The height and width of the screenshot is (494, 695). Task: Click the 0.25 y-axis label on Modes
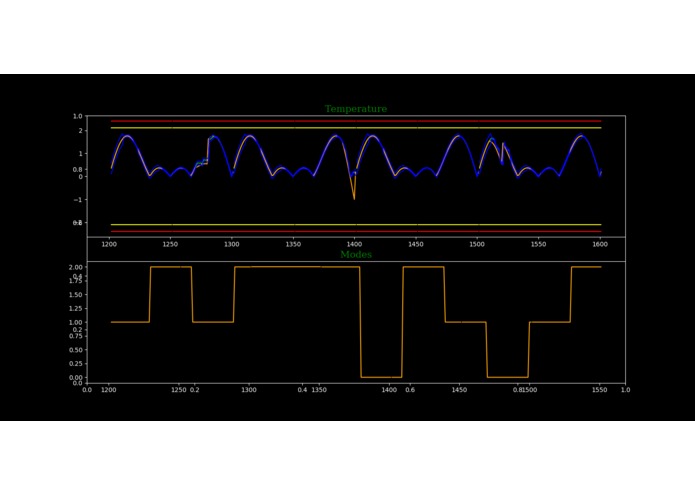(76, 363)
